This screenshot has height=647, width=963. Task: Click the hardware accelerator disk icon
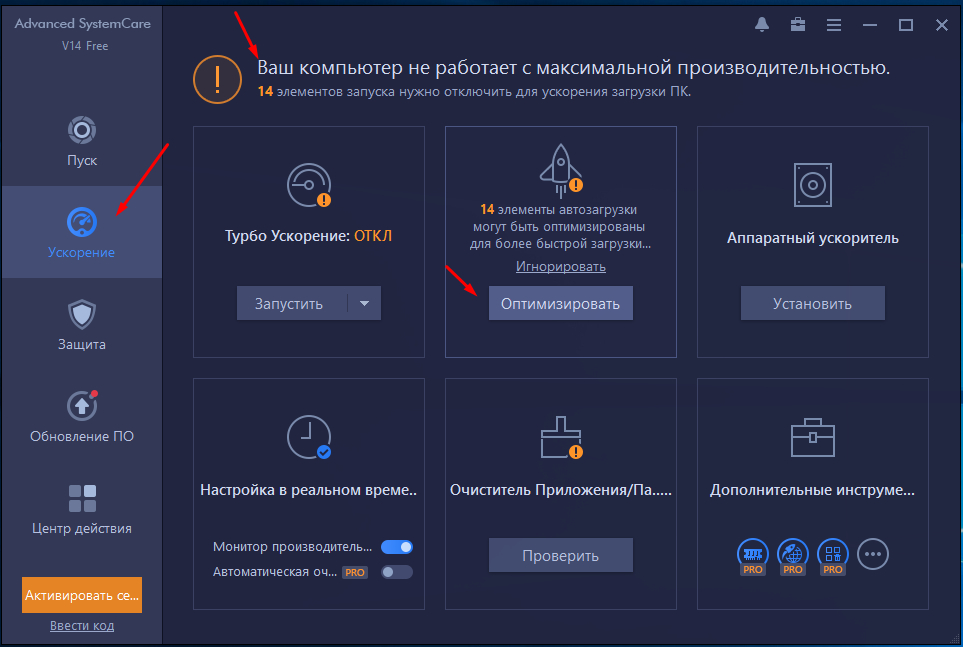813,185
